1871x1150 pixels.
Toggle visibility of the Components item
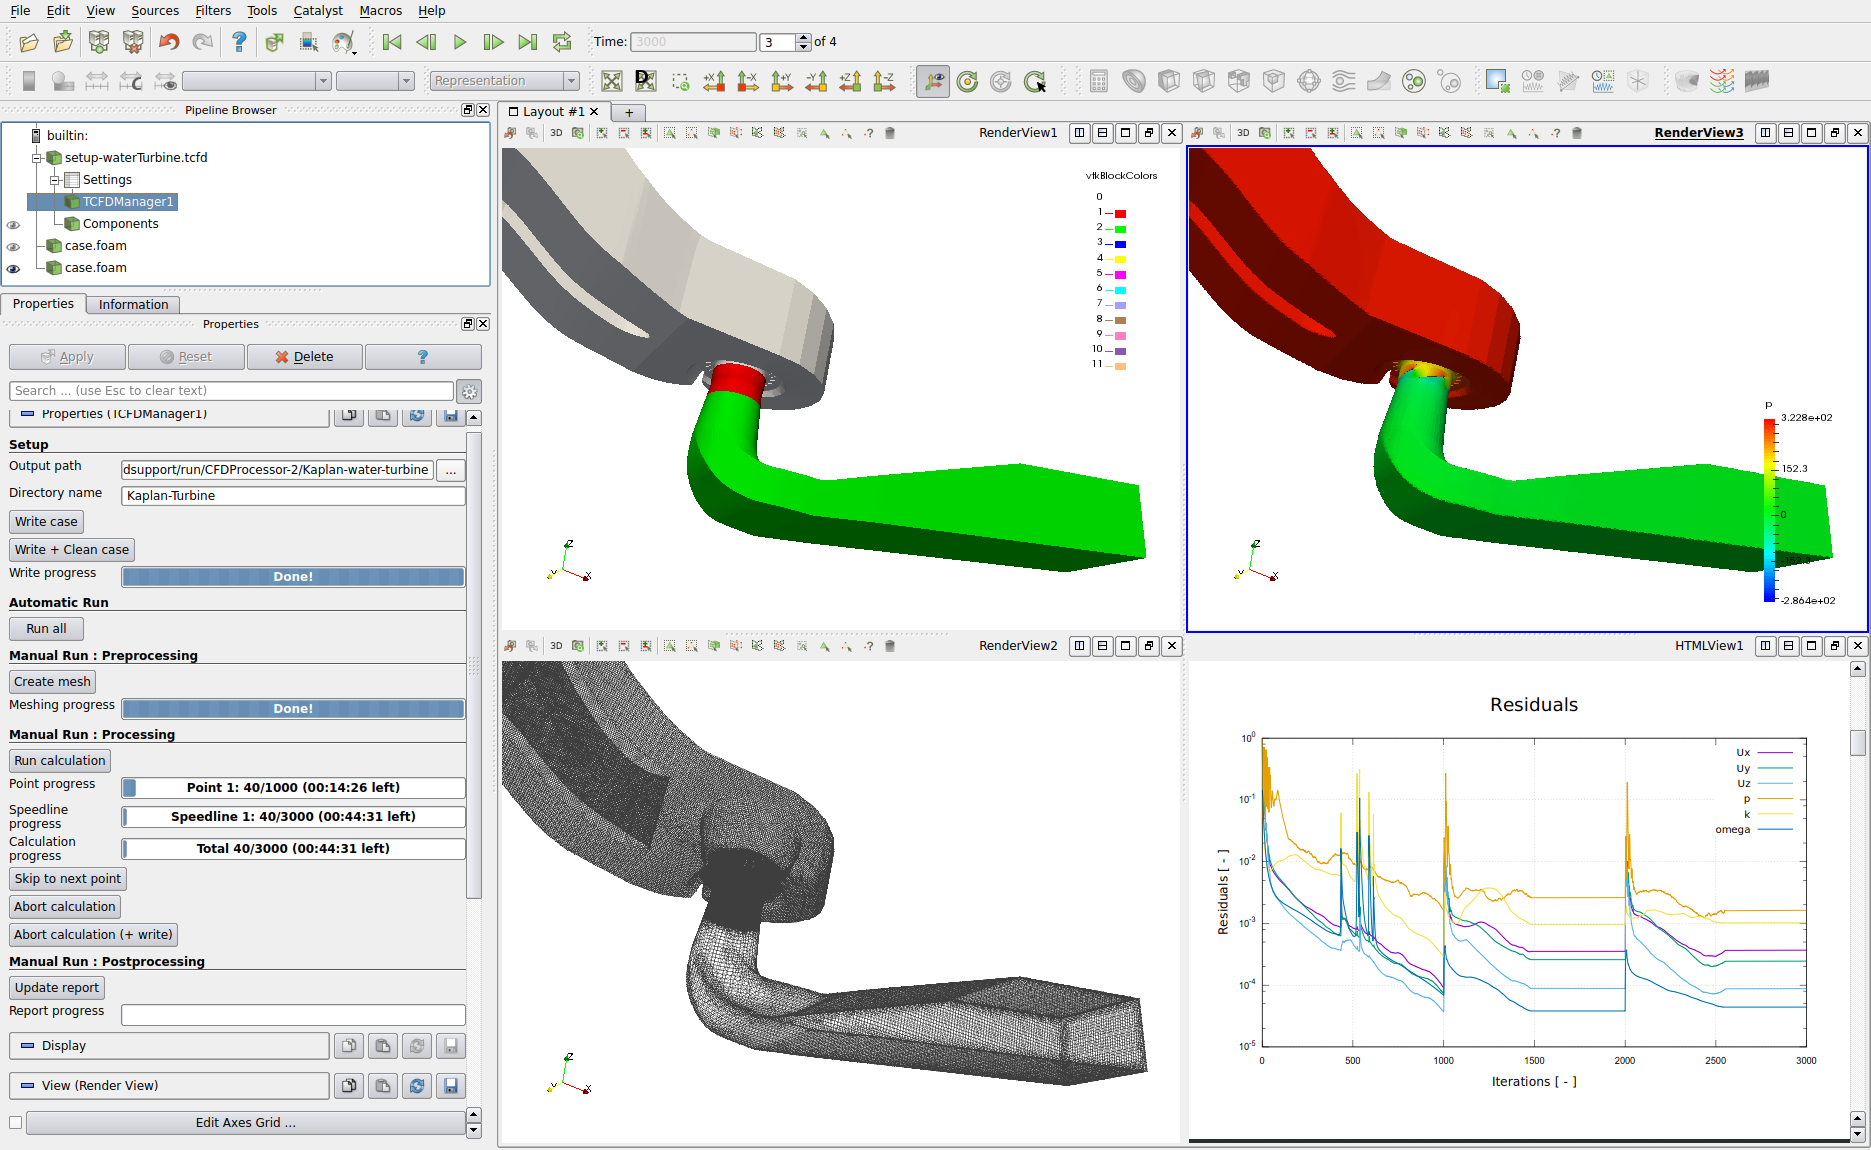pyautogui.click(x=14, y=224)
